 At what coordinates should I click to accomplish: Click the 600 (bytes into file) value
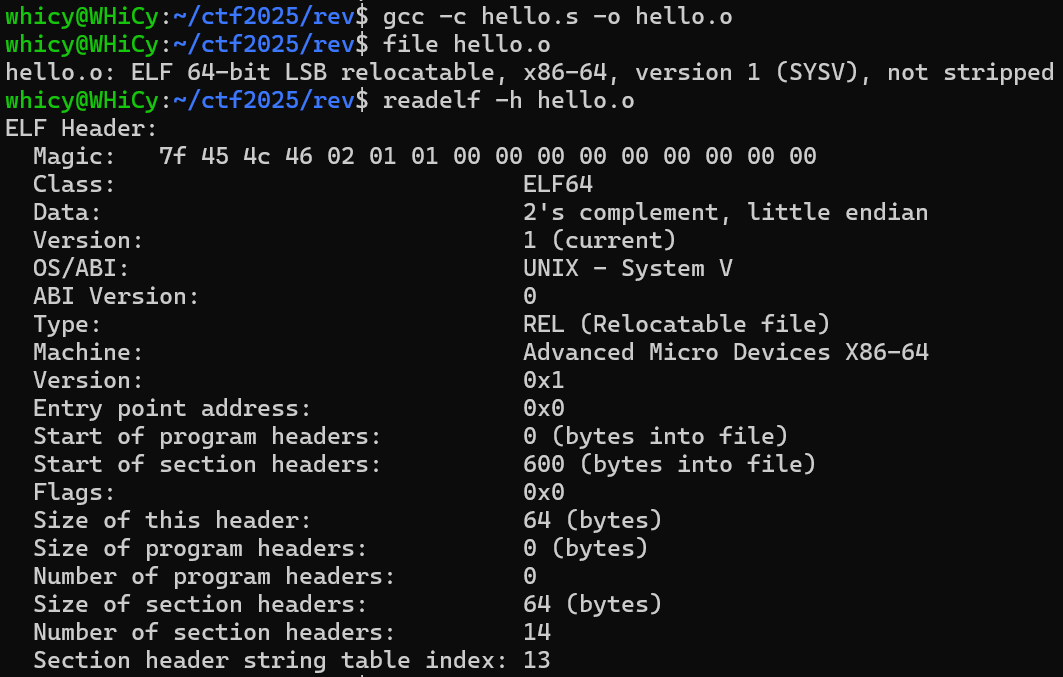point(669,464)
